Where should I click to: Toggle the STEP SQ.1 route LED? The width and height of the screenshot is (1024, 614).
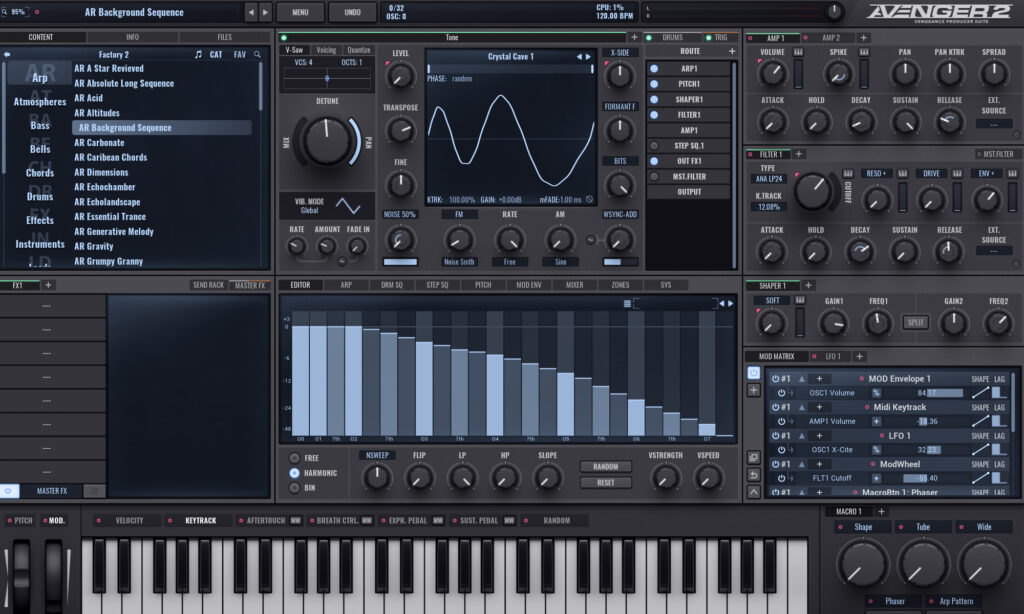pyautogui.click(x=654, y=145)
